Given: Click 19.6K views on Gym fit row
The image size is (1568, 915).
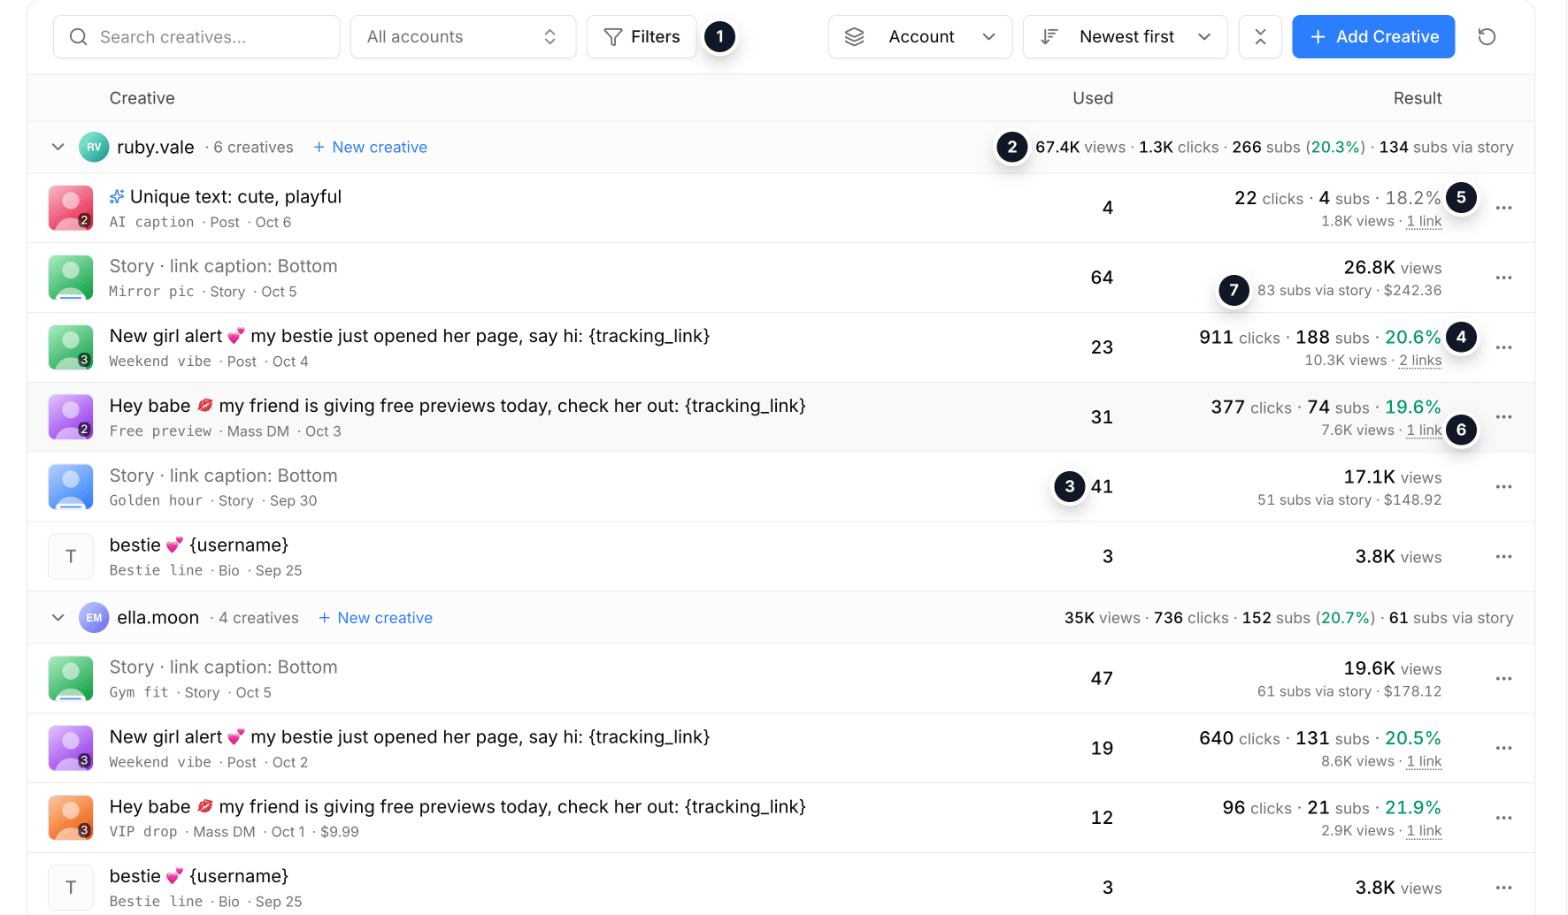Looking at the screenshot, I should (x=1393, y=669).
